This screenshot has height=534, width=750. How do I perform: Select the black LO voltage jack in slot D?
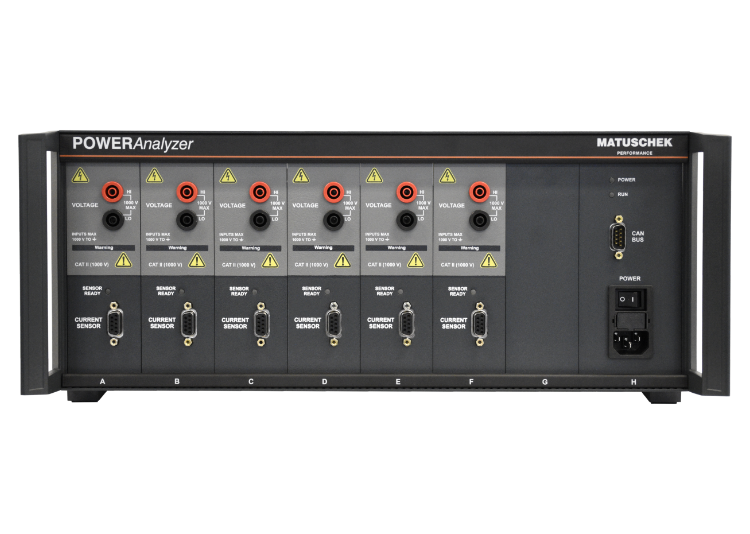[x=333, y=220]
